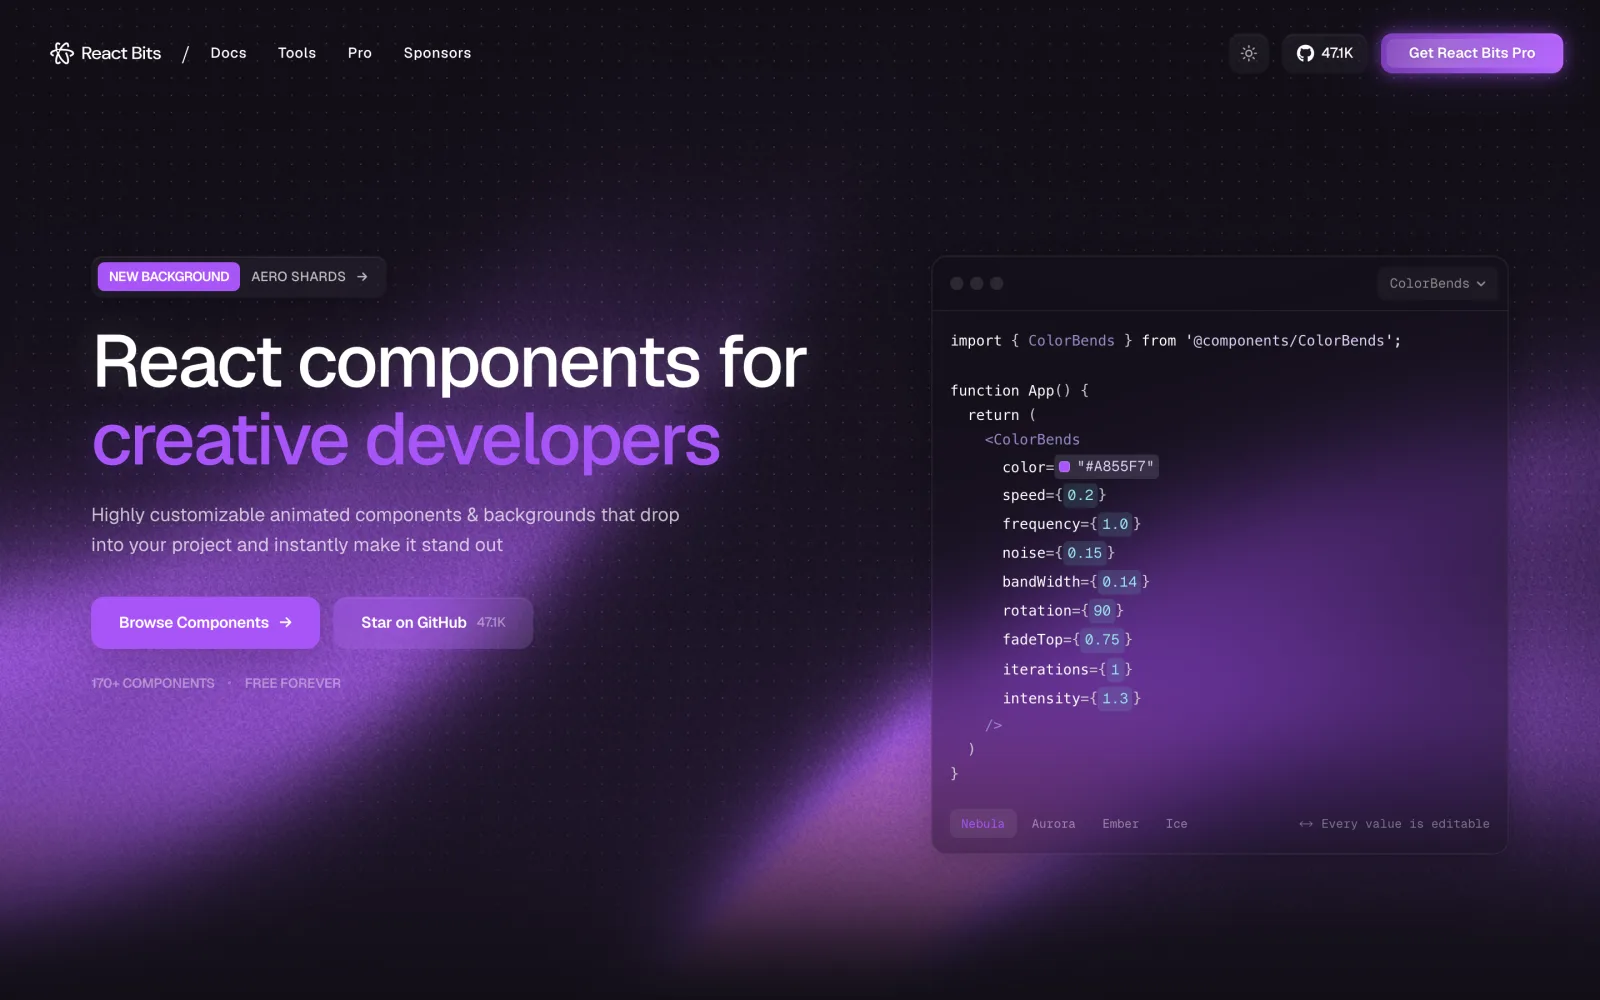
Task: Open the Tools menu item
Action: click(297, 53)
